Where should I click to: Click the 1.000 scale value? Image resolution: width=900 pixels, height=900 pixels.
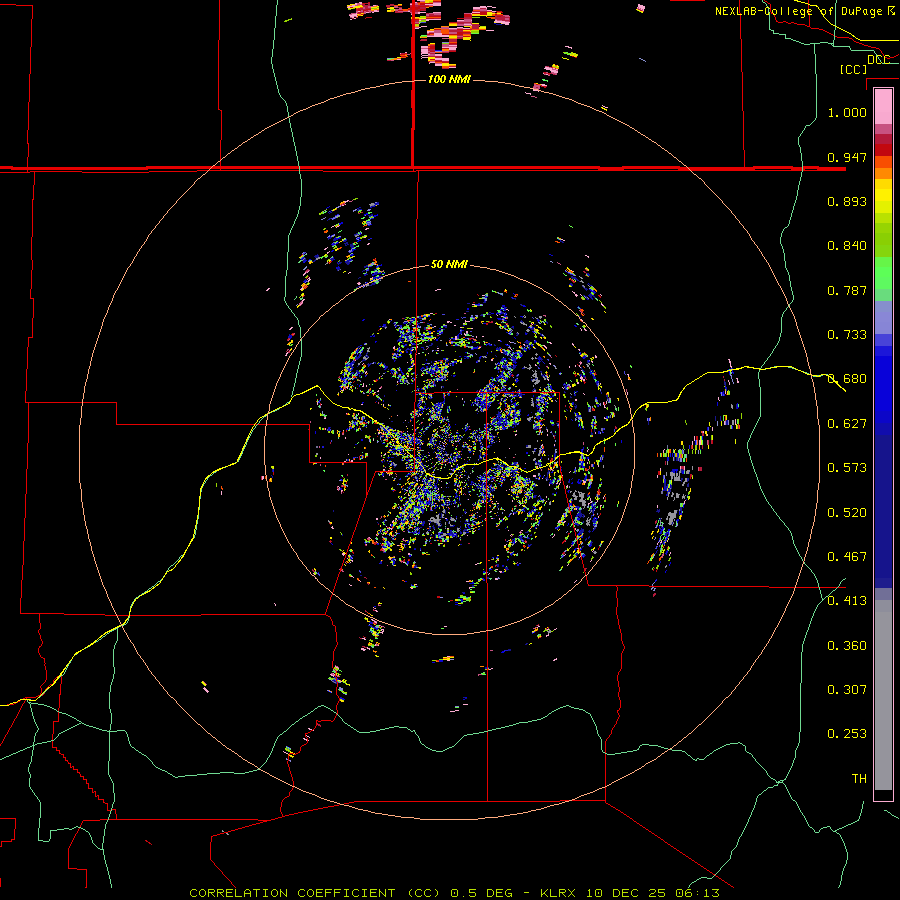pyautogui.click(x=847, y=112)
